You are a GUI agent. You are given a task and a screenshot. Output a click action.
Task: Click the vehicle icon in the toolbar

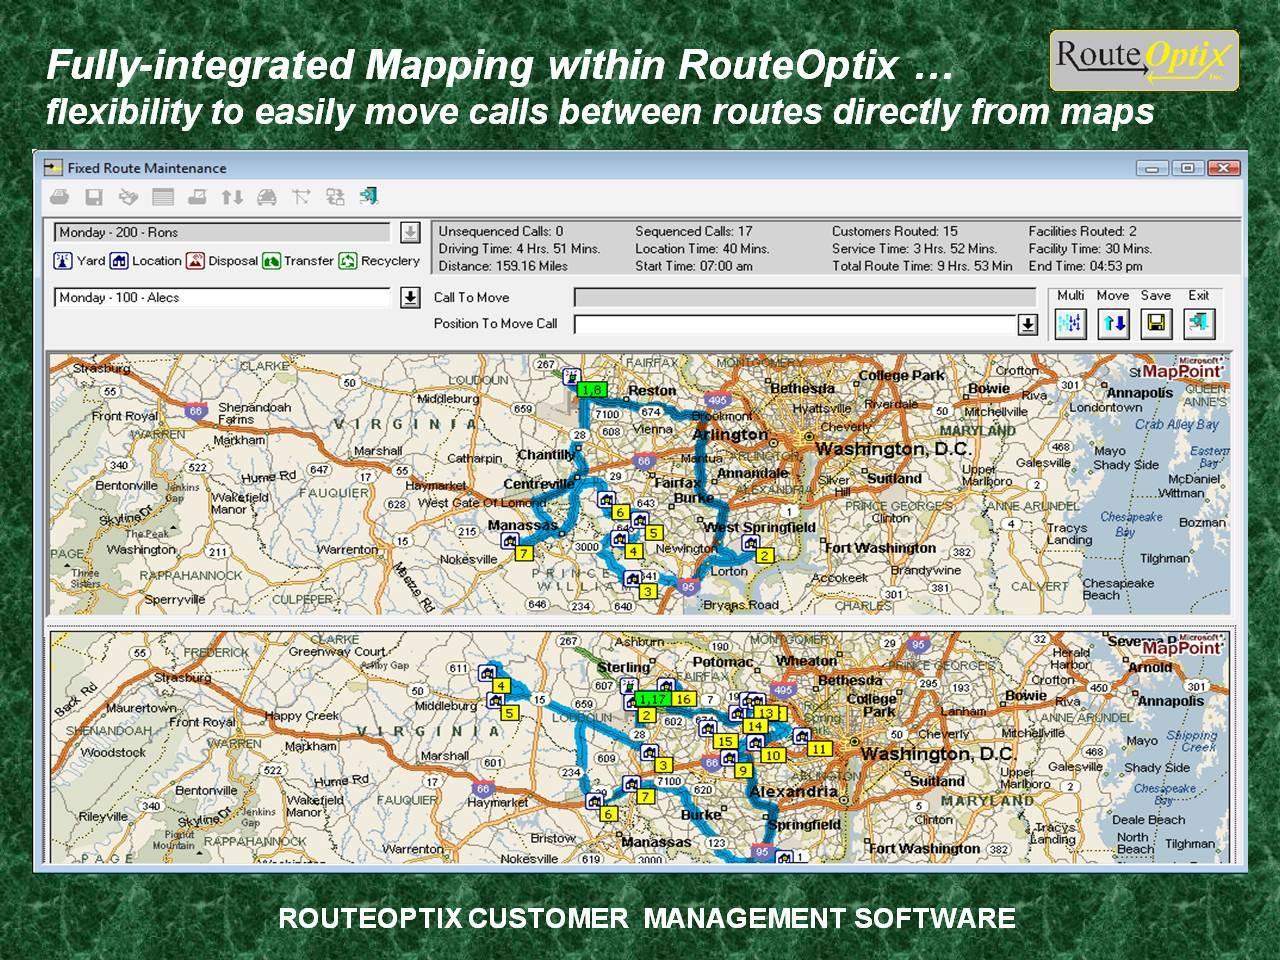coord(266,197)
